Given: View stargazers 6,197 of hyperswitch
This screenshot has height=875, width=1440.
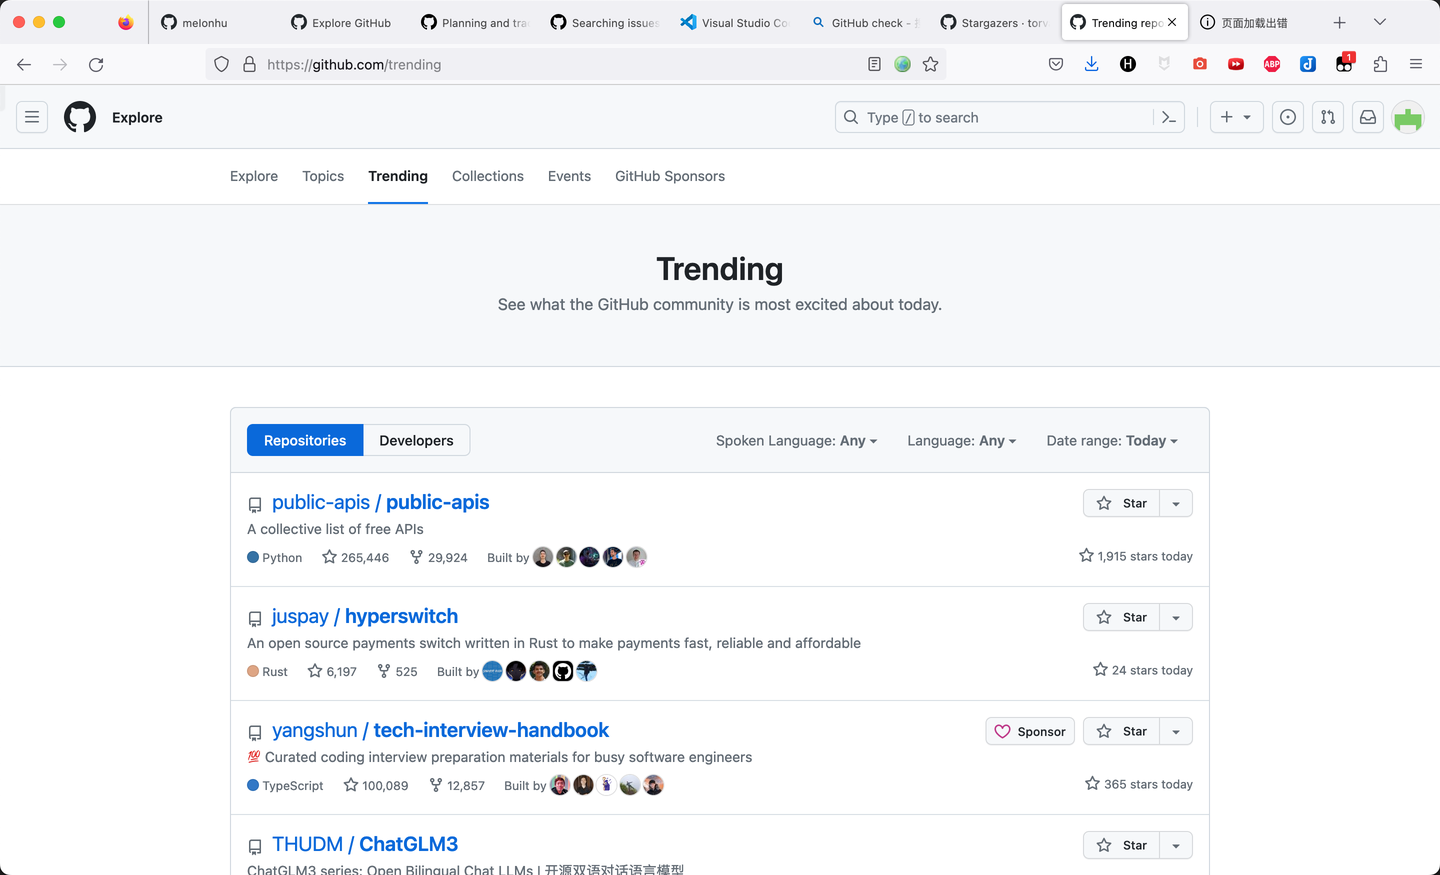Looking at the screenshot, I should 332,671.
